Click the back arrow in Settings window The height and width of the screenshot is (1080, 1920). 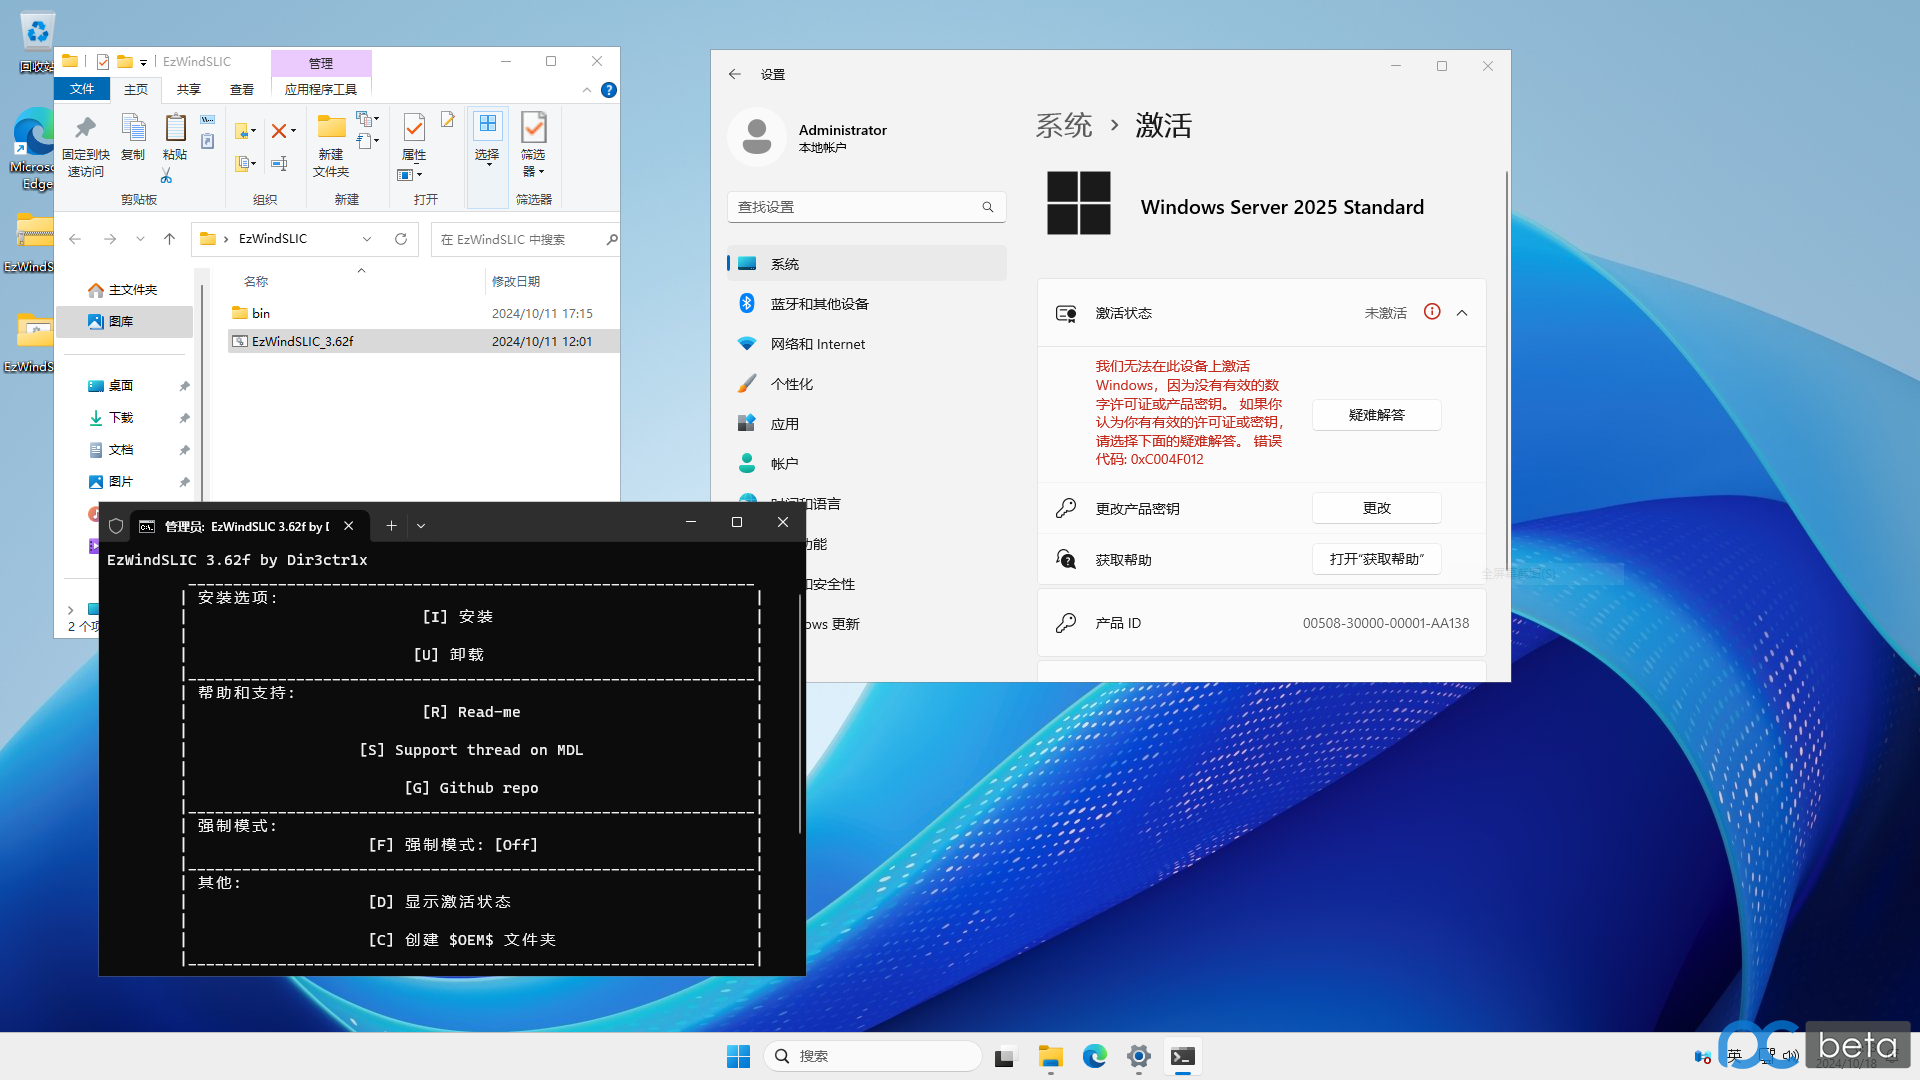(x=735, y=74)
